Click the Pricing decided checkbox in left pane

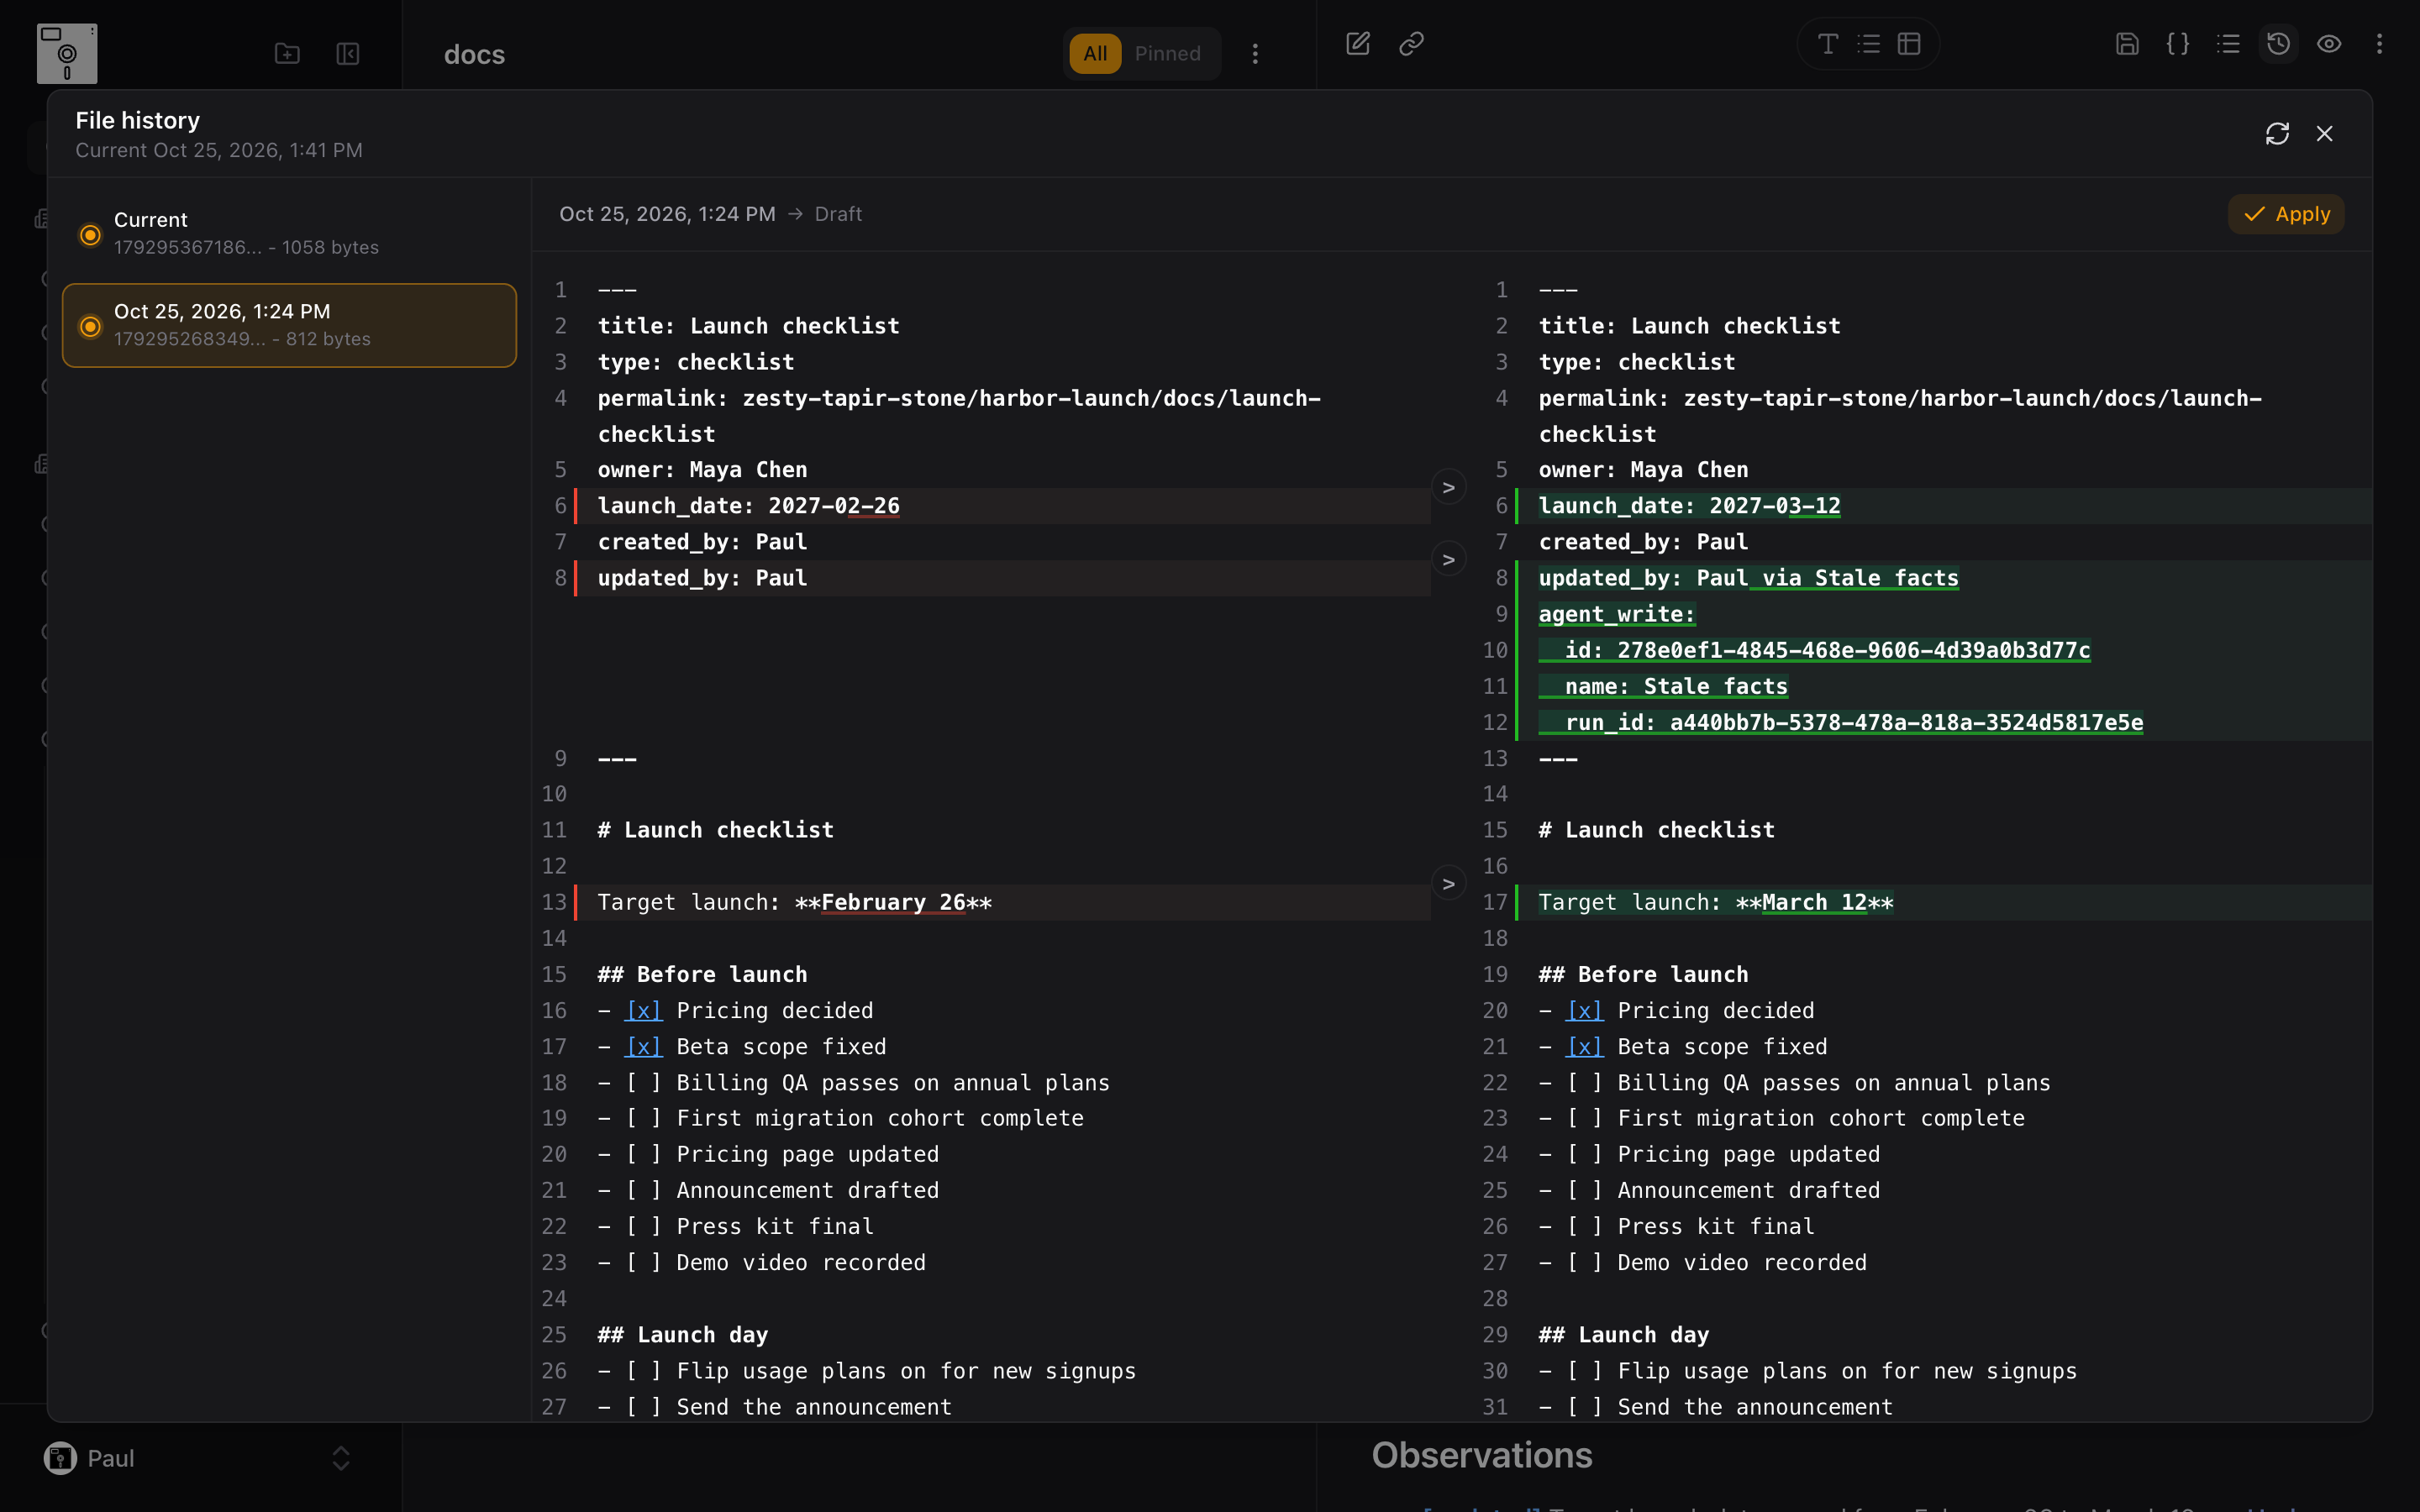(x=643, y=1010)
